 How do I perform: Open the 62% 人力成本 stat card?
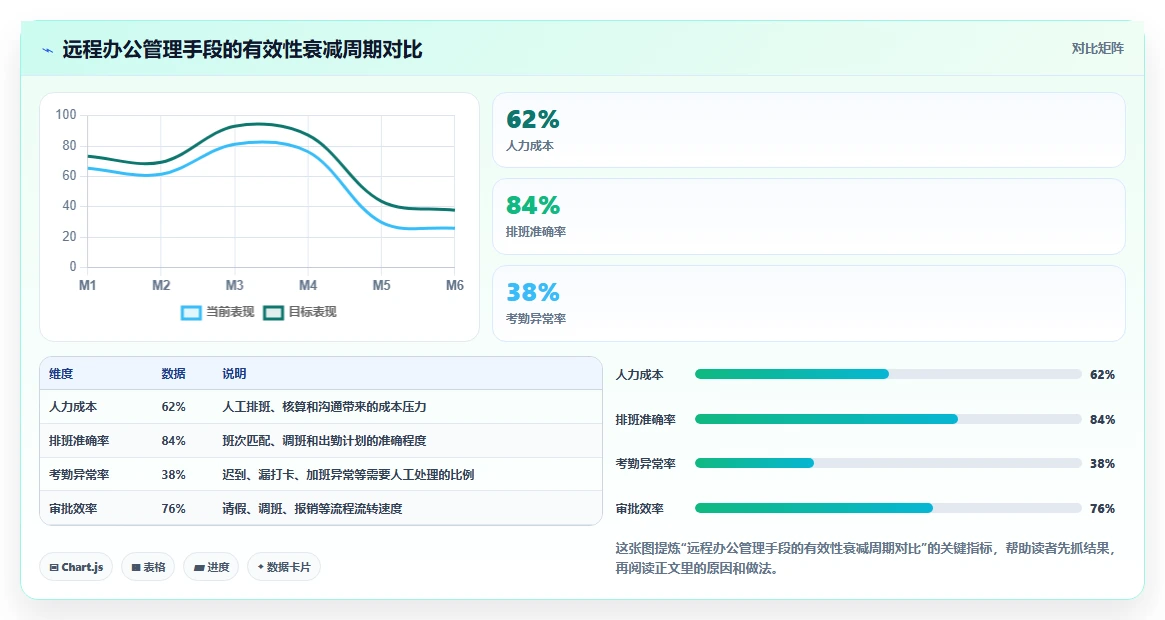pos(808,130)
